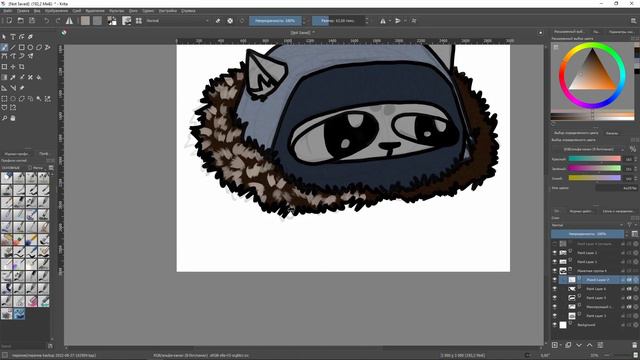
Task: Open the brush blending mode dropdown
Action: (x=178, y=20)
